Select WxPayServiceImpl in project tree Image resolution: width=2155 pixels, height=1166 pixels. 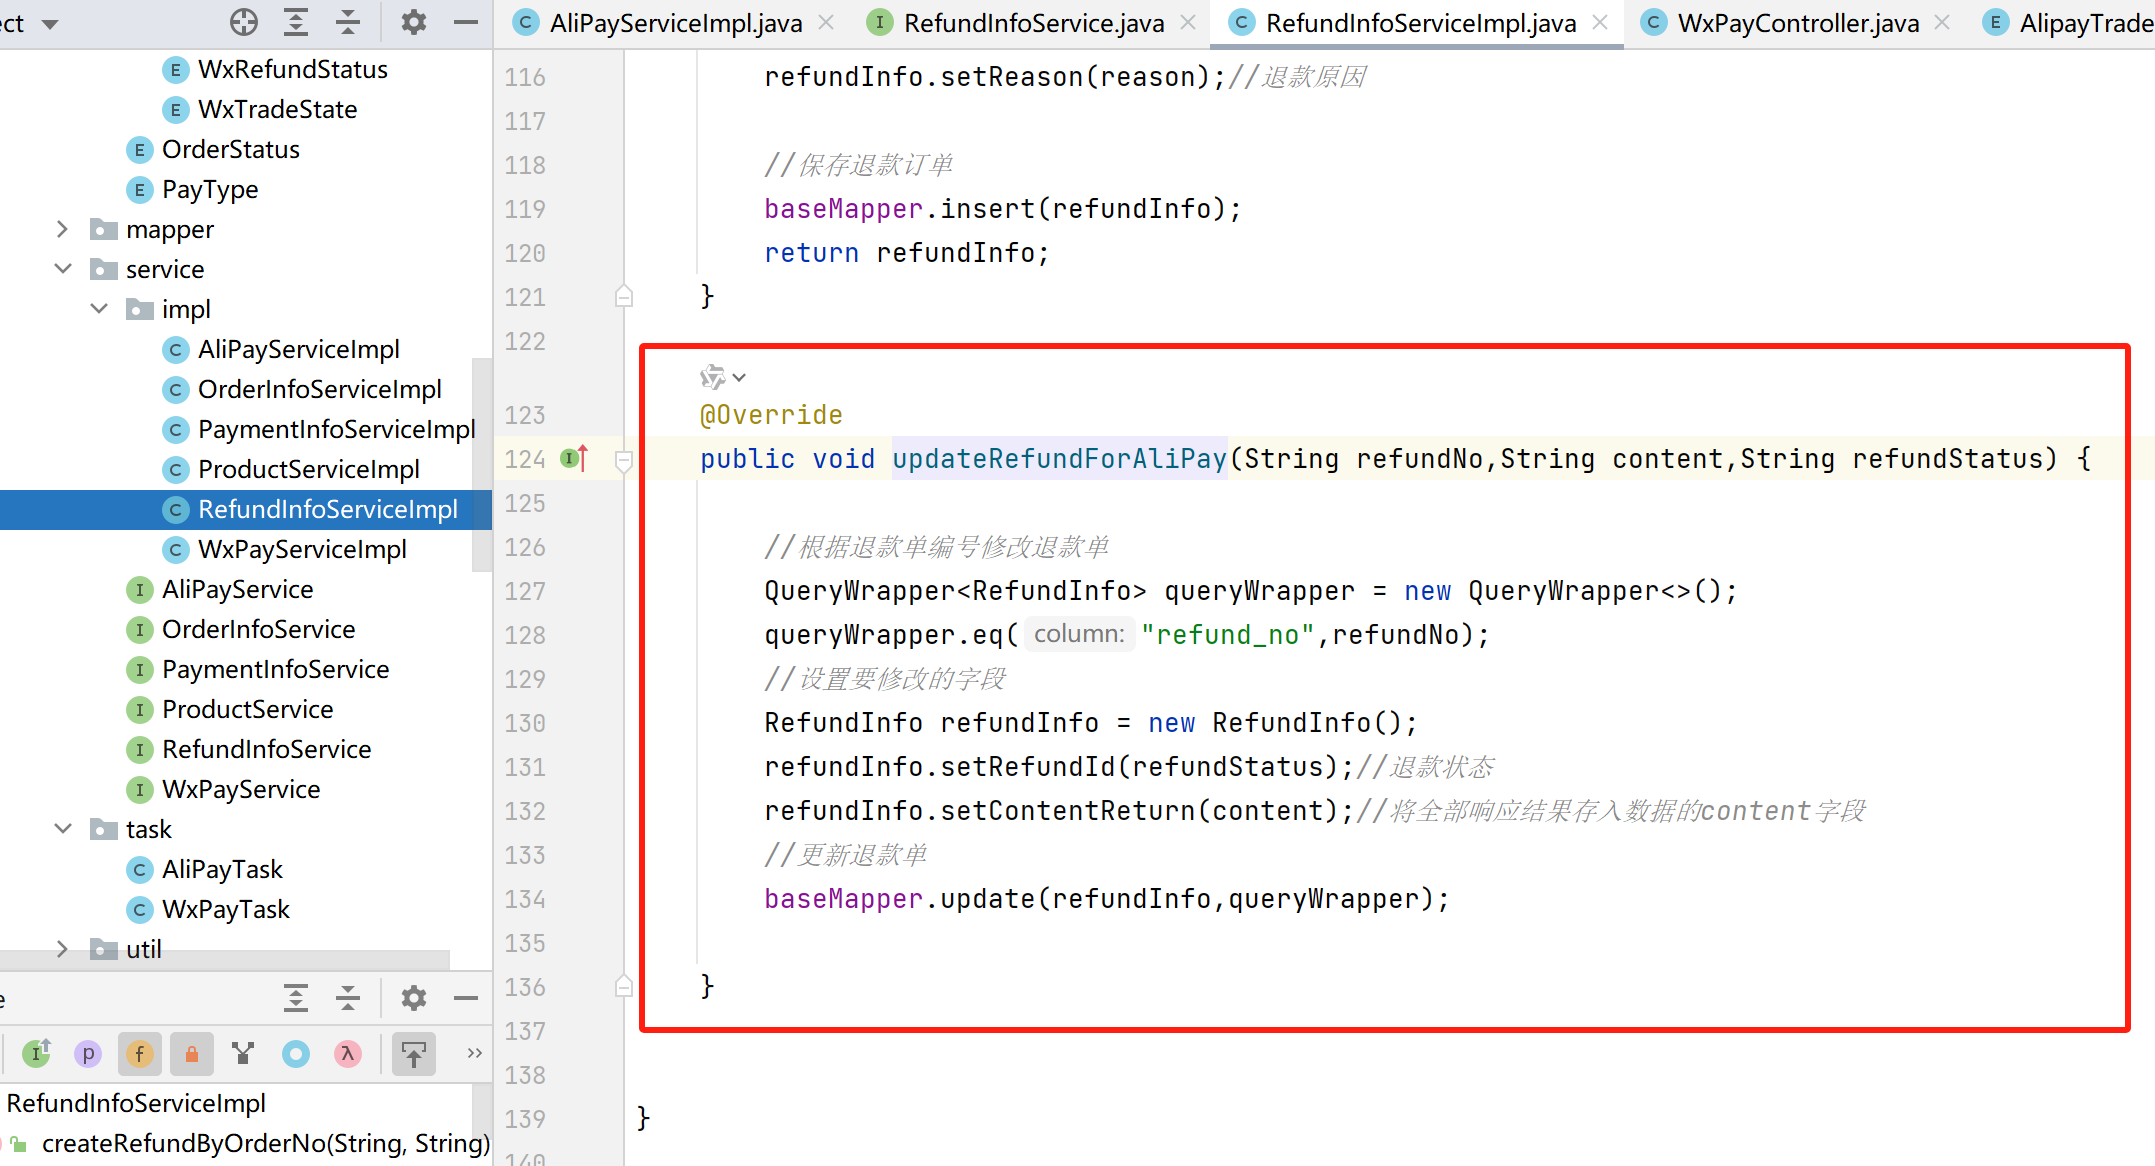coord(302,549)
